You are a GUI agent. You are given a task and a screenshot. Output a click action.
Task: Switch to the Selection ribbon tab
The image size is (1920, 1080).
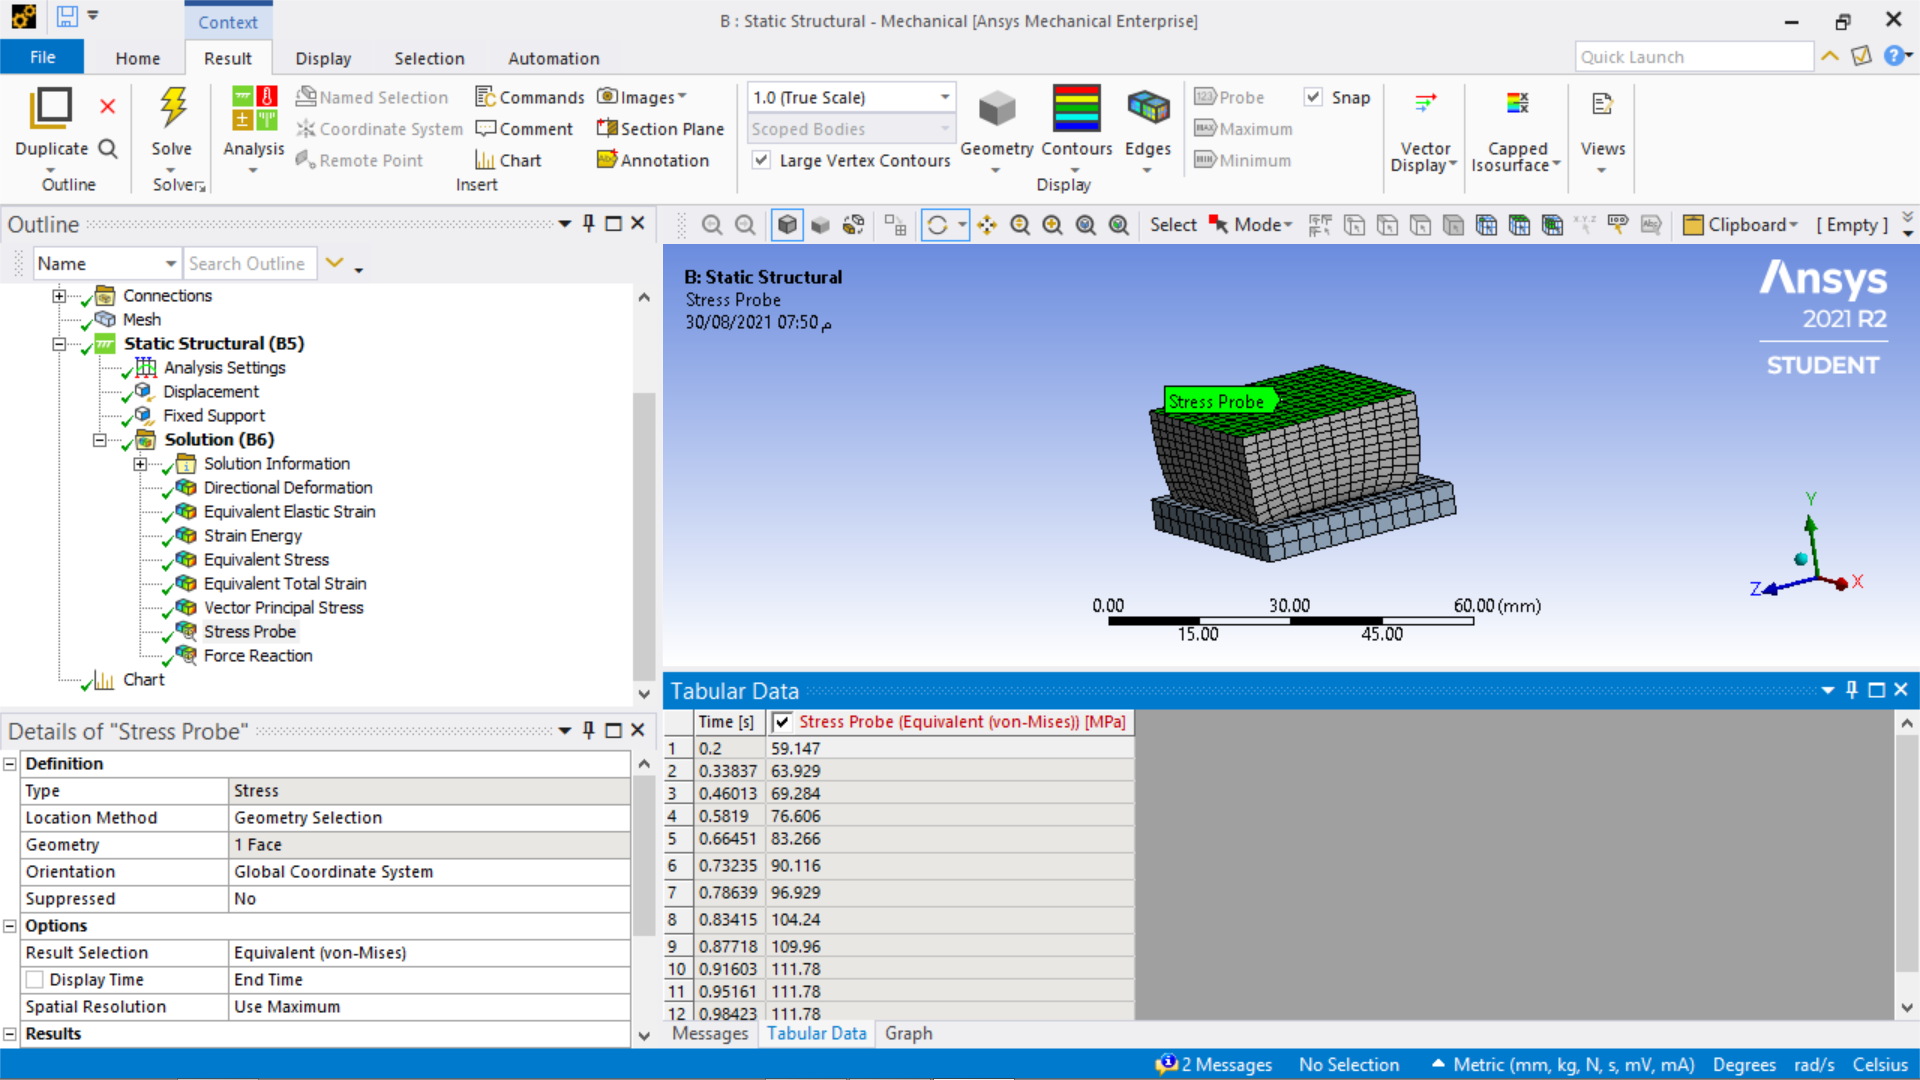click(x=429, y=58)
